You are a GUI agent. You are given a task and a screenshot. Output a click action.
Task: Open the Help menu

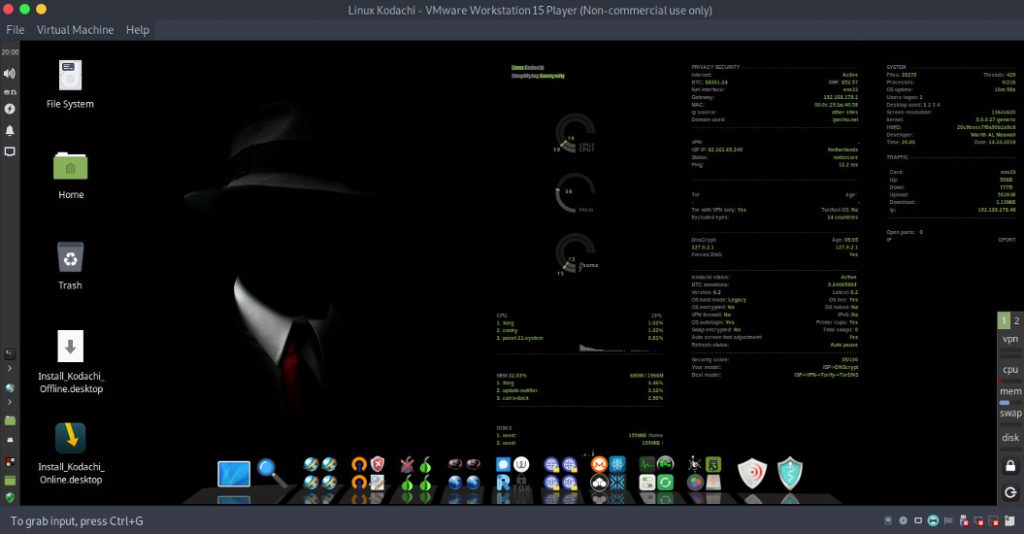138,30
